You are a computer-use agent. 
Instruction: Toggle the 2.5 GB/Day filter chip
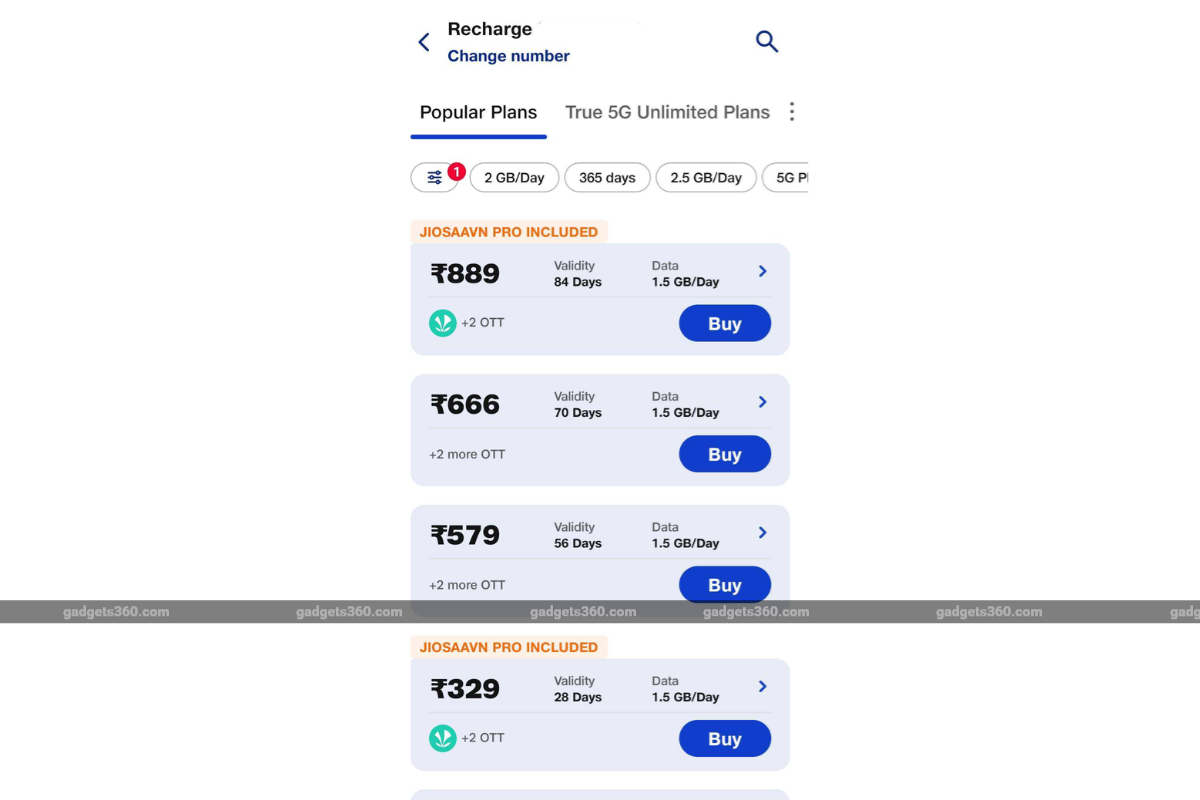pyautogui.click(x=706, y=178)
